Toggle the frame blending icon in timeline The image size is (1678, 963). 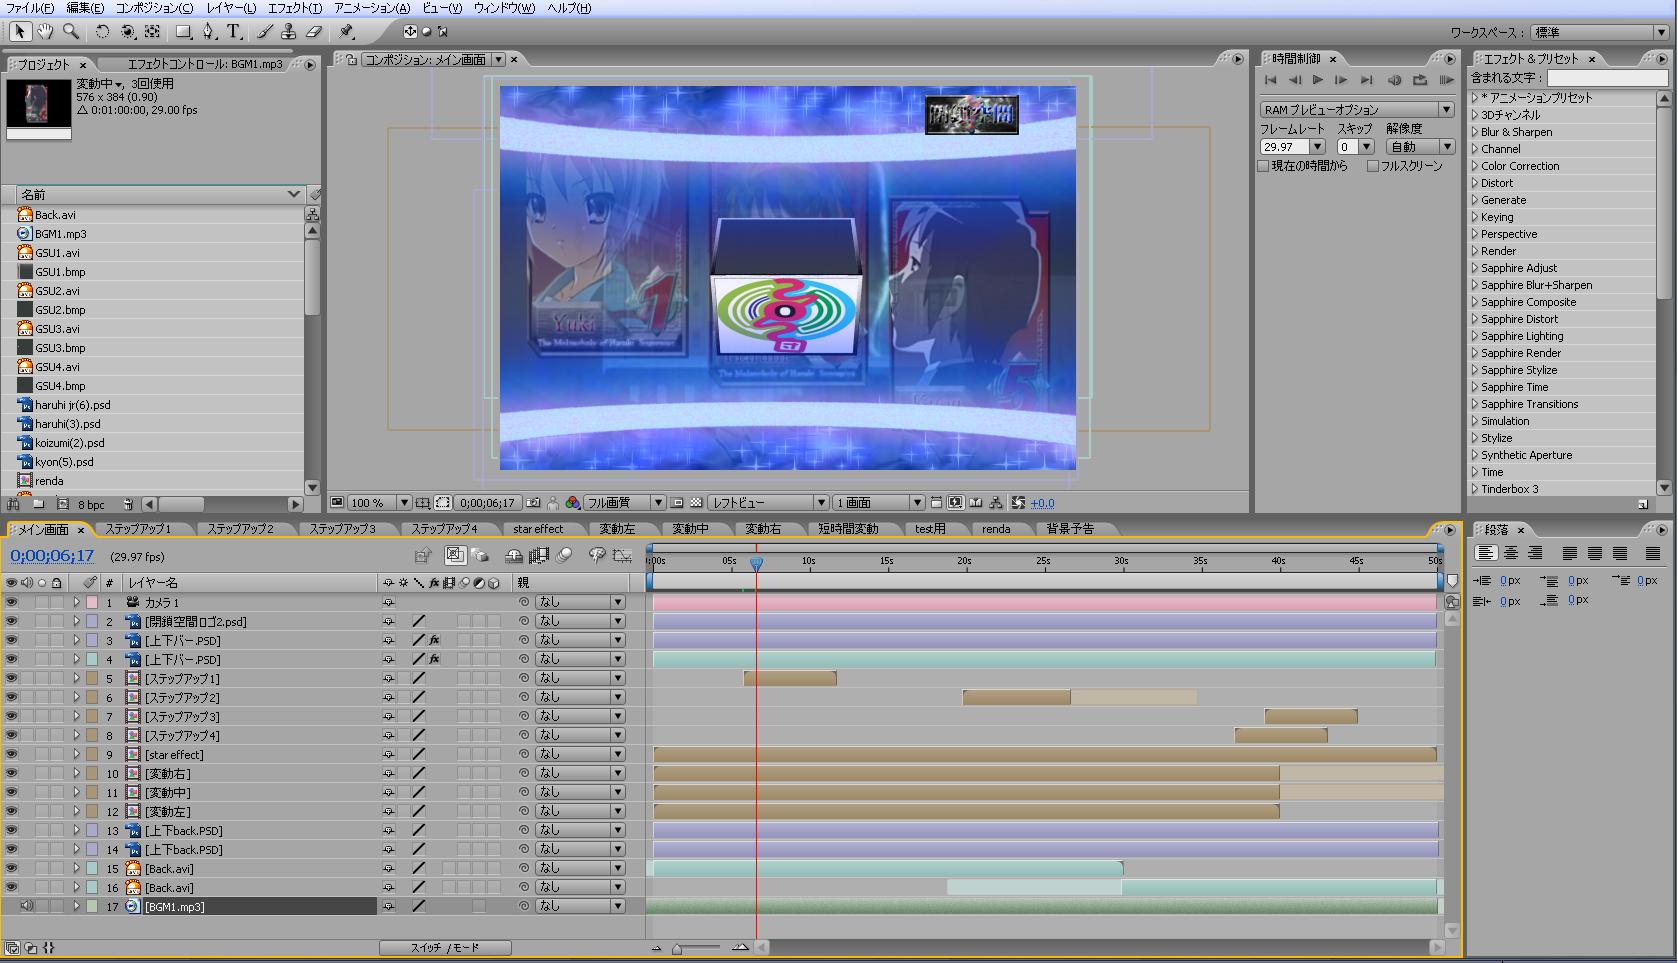click(539, 556)
